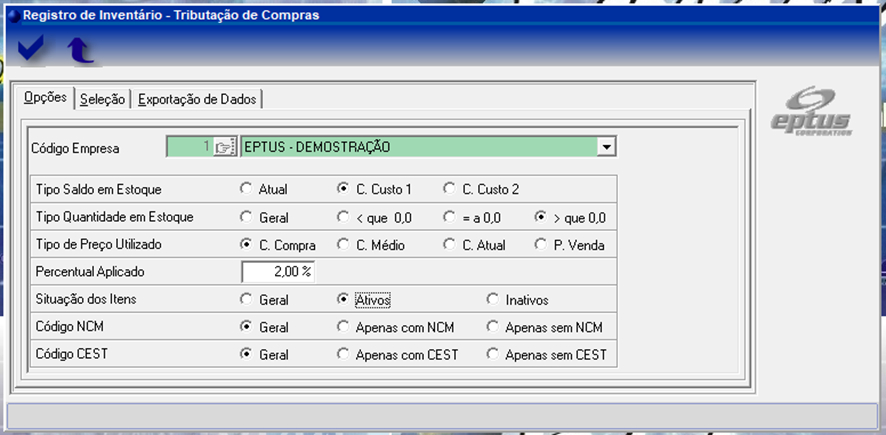Select C. Médio price type
886x435 pixels.
pos(345,244)
